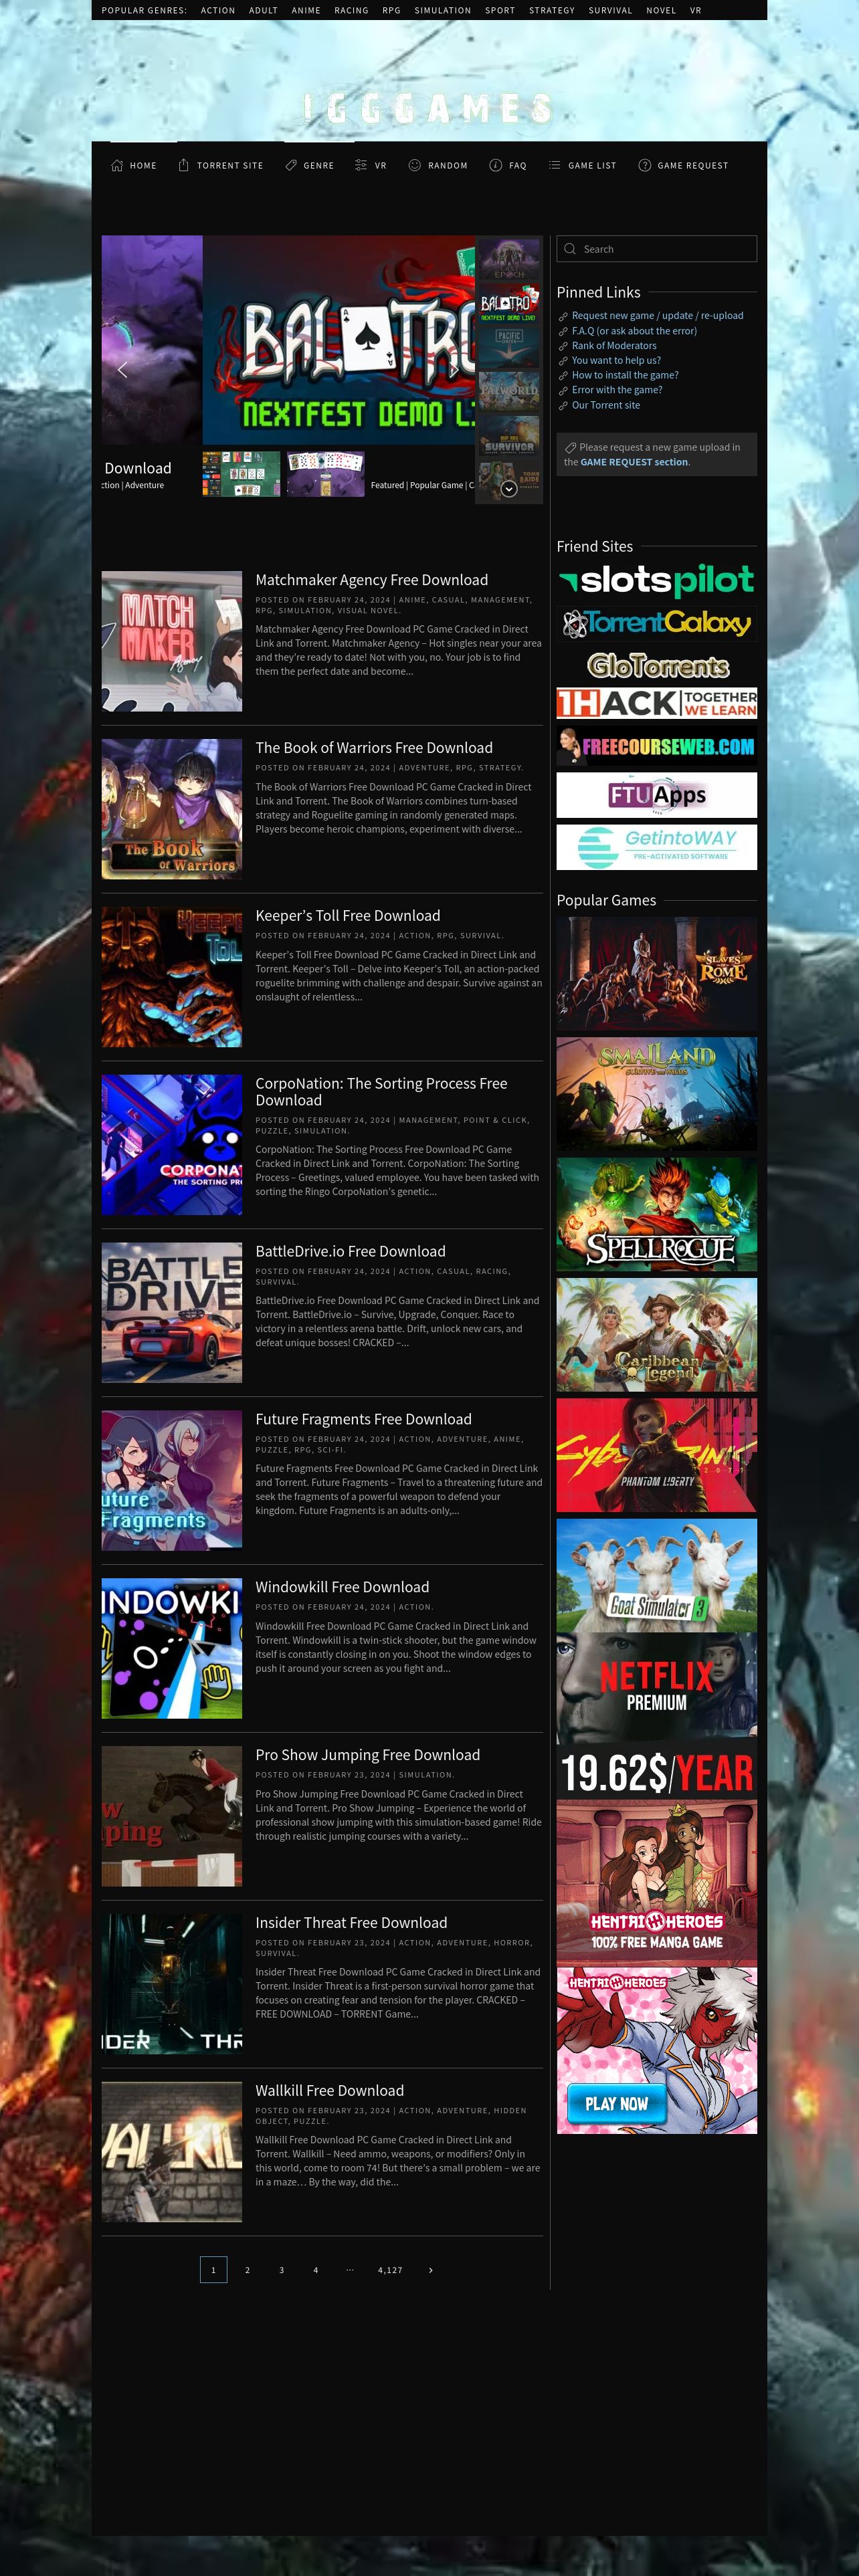Open 'How to install the game?' link
The image size is (859, 2576).
(x=625, y=376)
